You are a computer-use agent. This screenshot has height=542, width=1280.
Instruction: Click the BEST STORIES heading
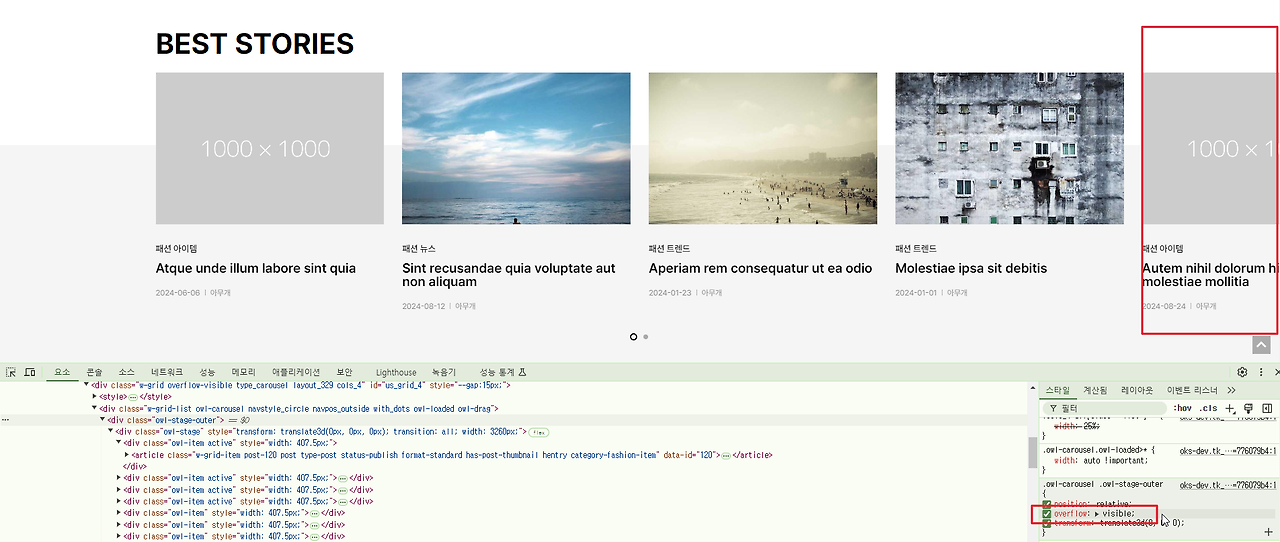click(255, 44)
